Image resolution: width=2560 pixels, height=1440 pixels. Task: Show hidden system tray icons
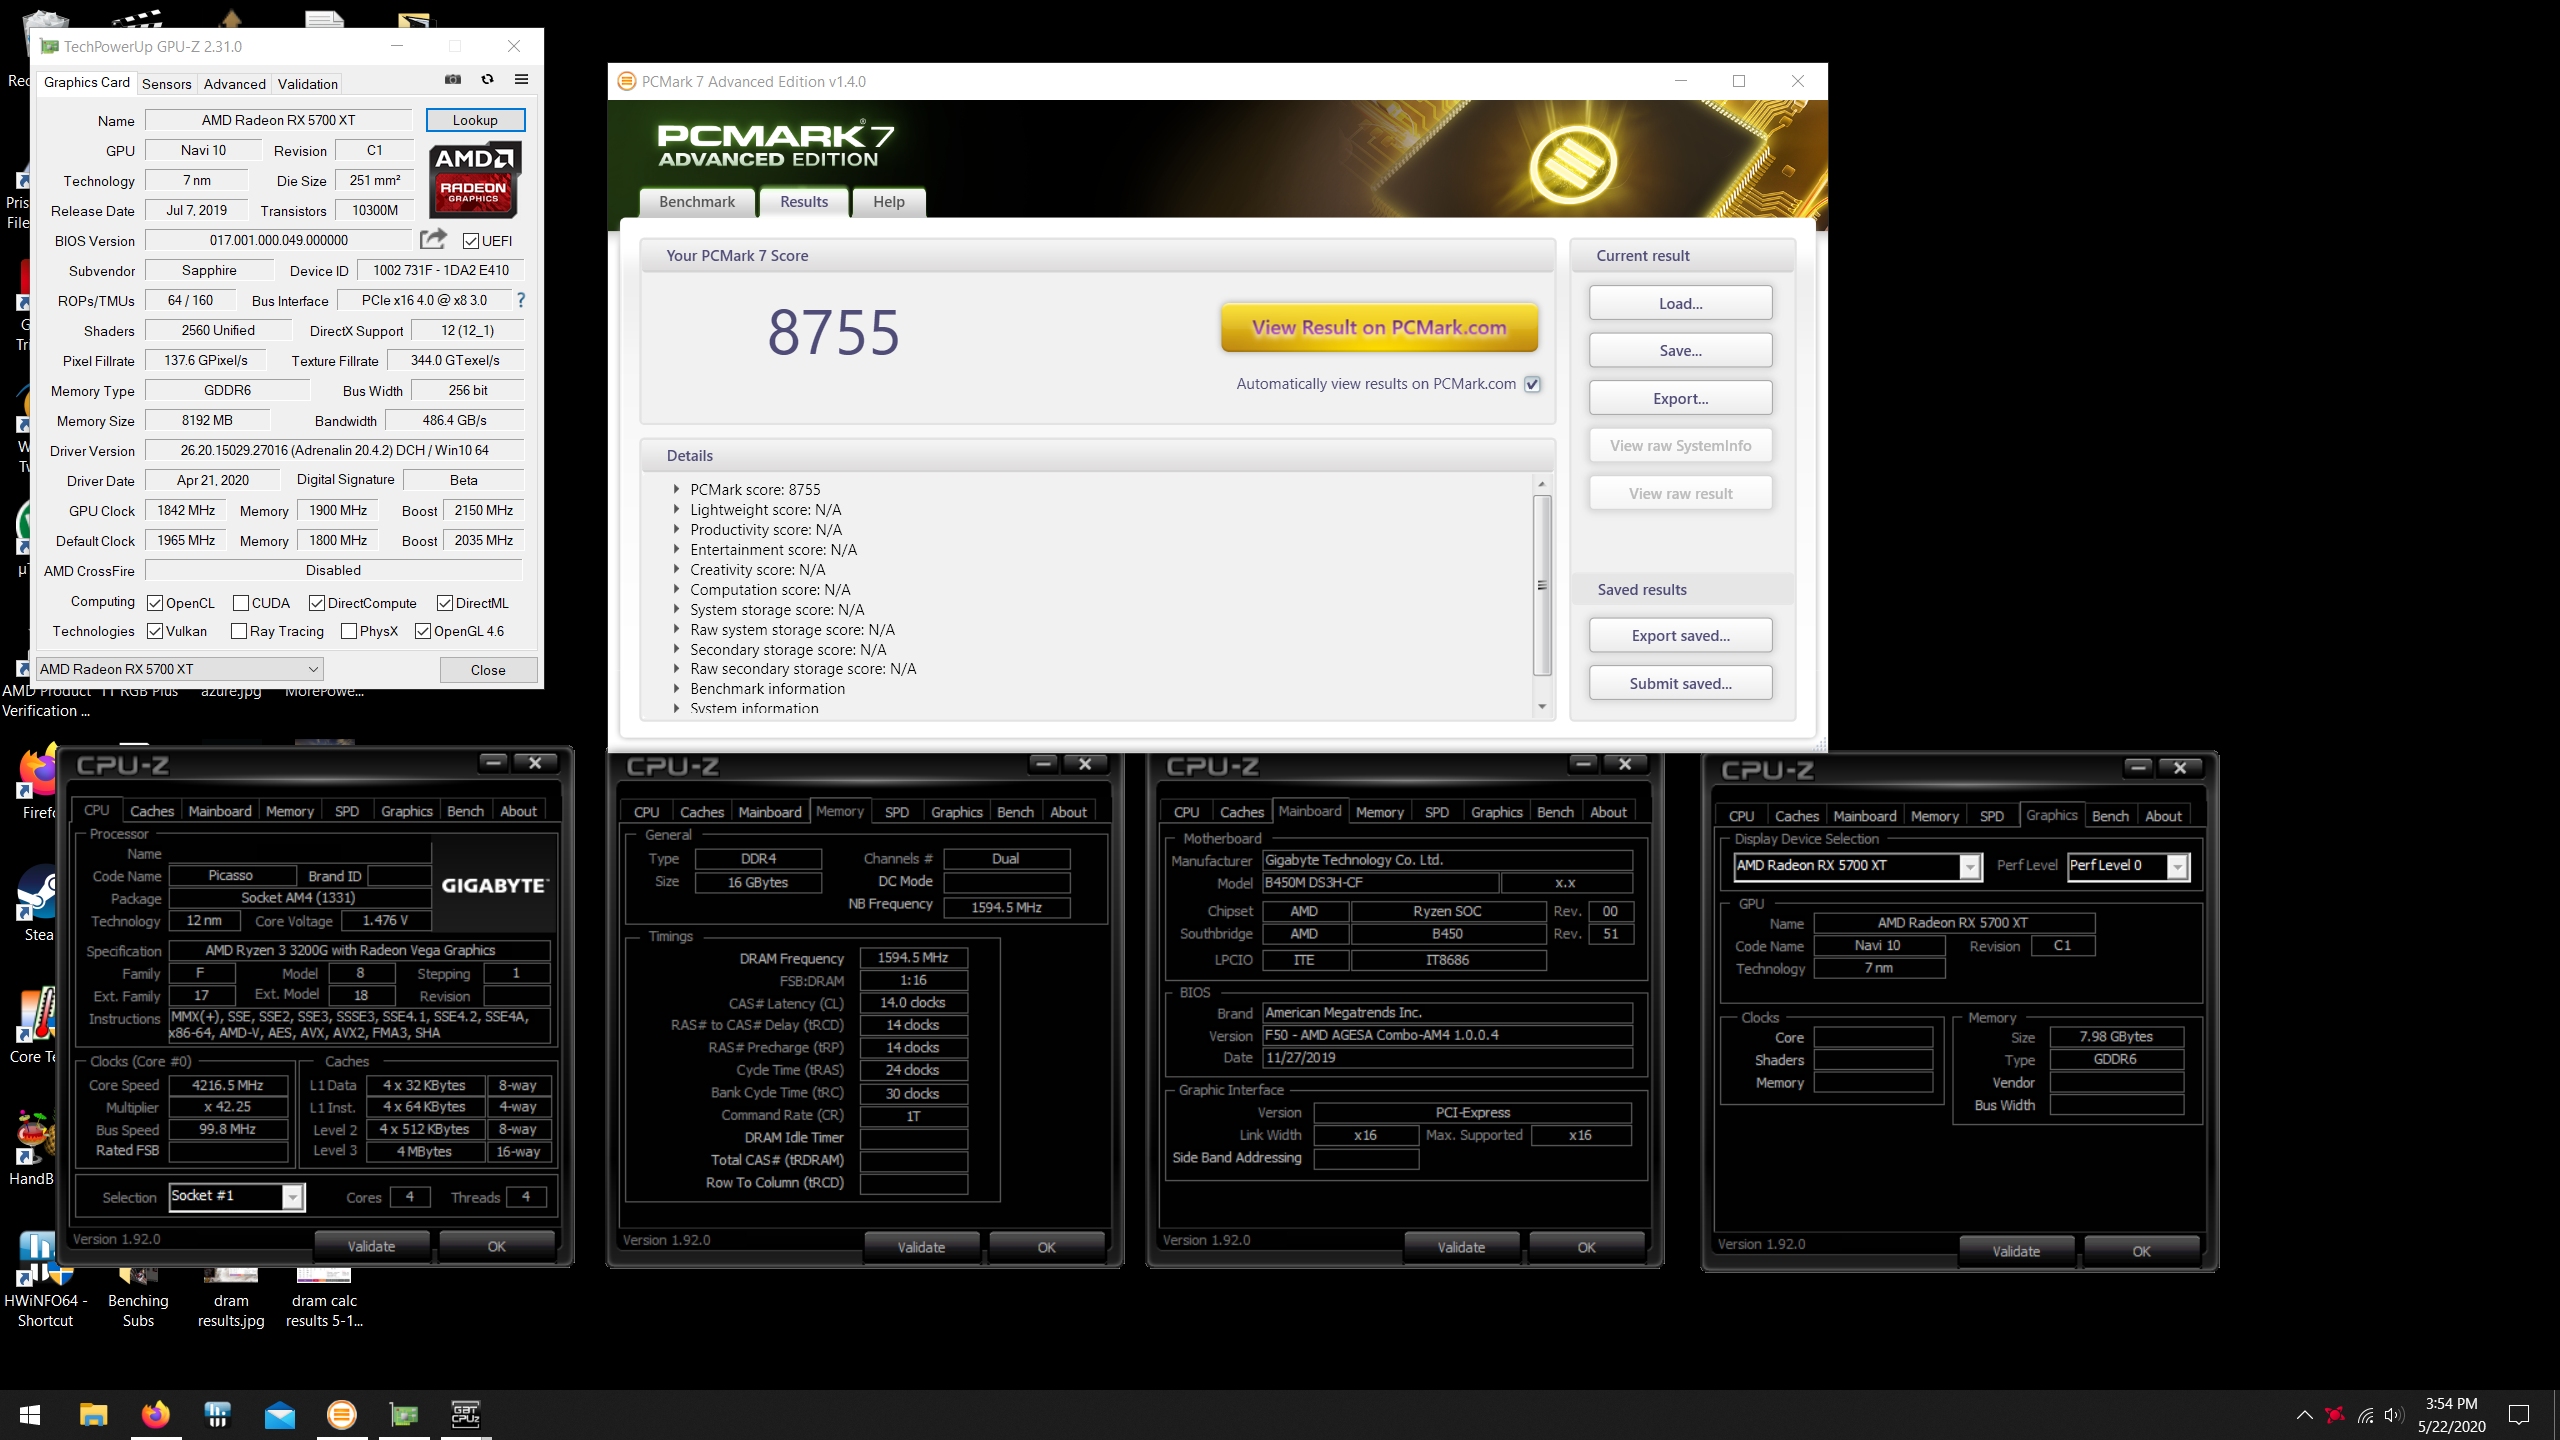click(2304, 1415)
